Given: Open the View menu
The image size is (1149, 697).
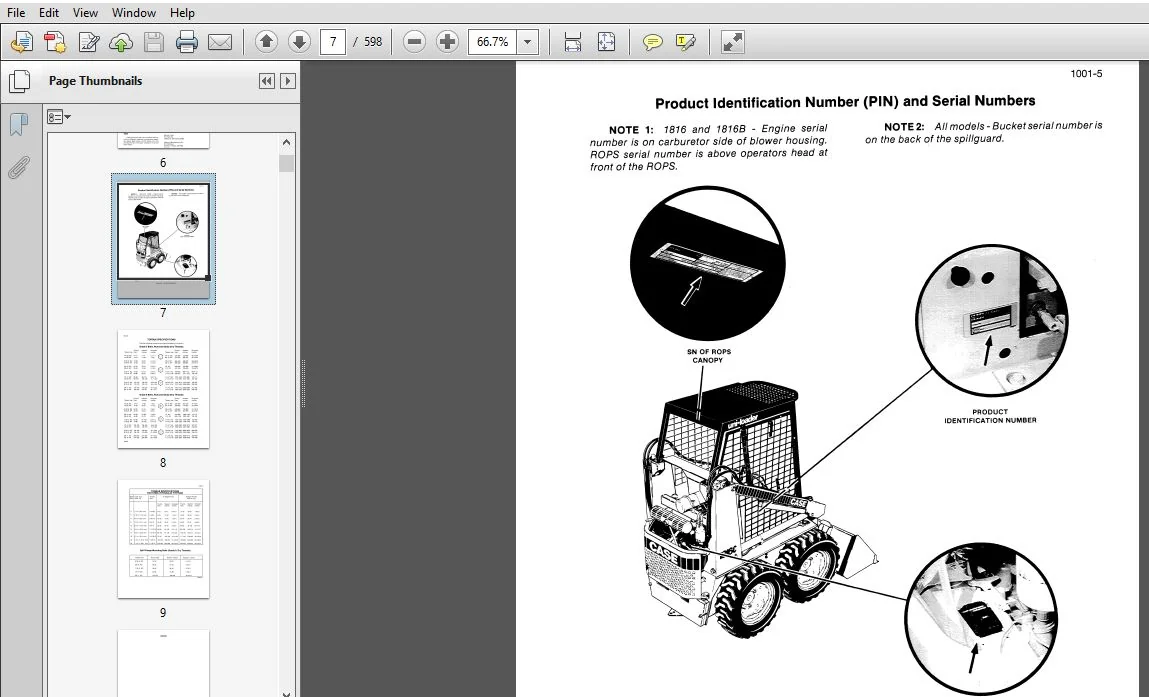Looking at the screenshot, I should click(85, 12).
